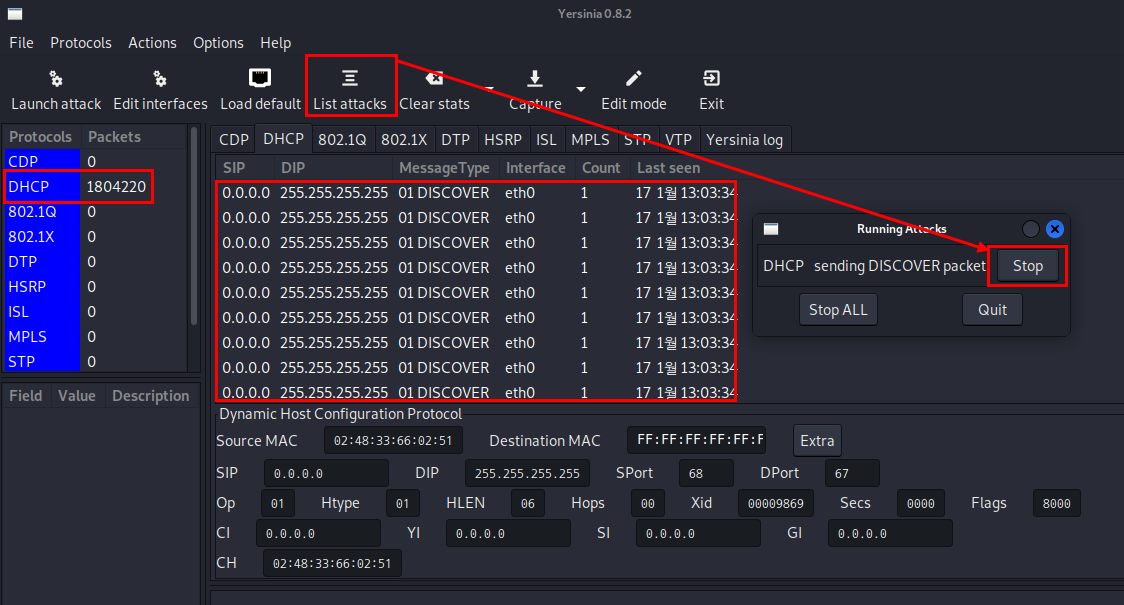Click the Source MAC input field
This screenshot has width=1124, height=605.
pyautogui.click(x=393, y=440)
